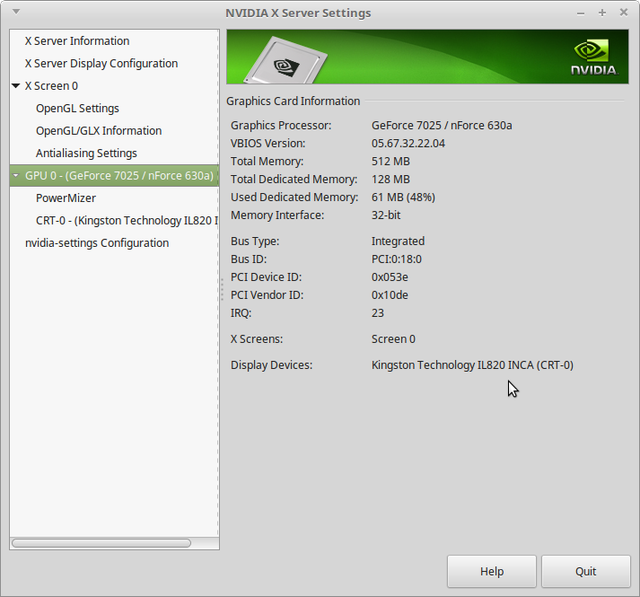Maximize the window with plus button
The image size is (640, 597).
(602, 13)
